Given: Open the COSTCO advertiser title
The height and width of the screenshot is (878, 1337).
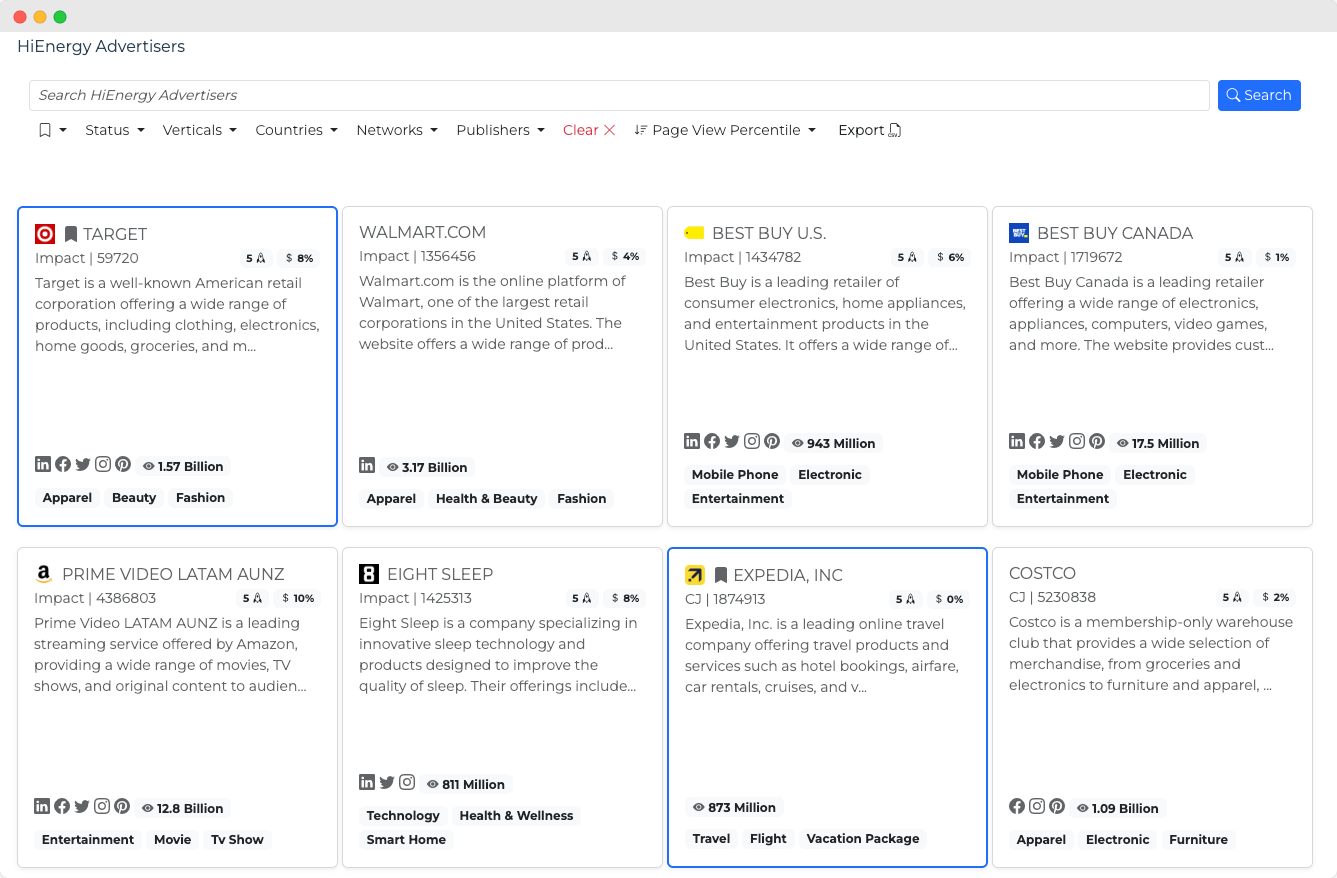Looking at the screenshot, I should (1042, 573).
